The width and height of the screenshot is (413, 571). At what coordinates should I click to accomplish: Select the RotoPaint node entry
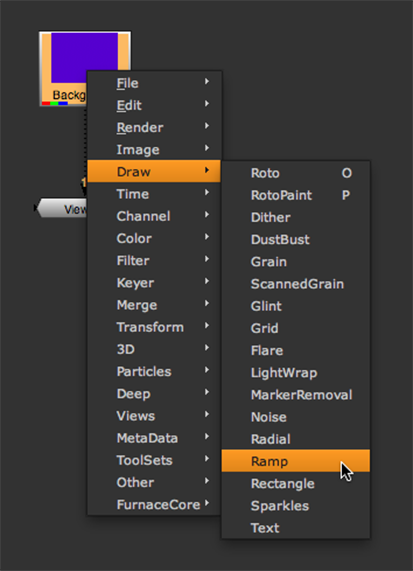[x=295, y=195]
